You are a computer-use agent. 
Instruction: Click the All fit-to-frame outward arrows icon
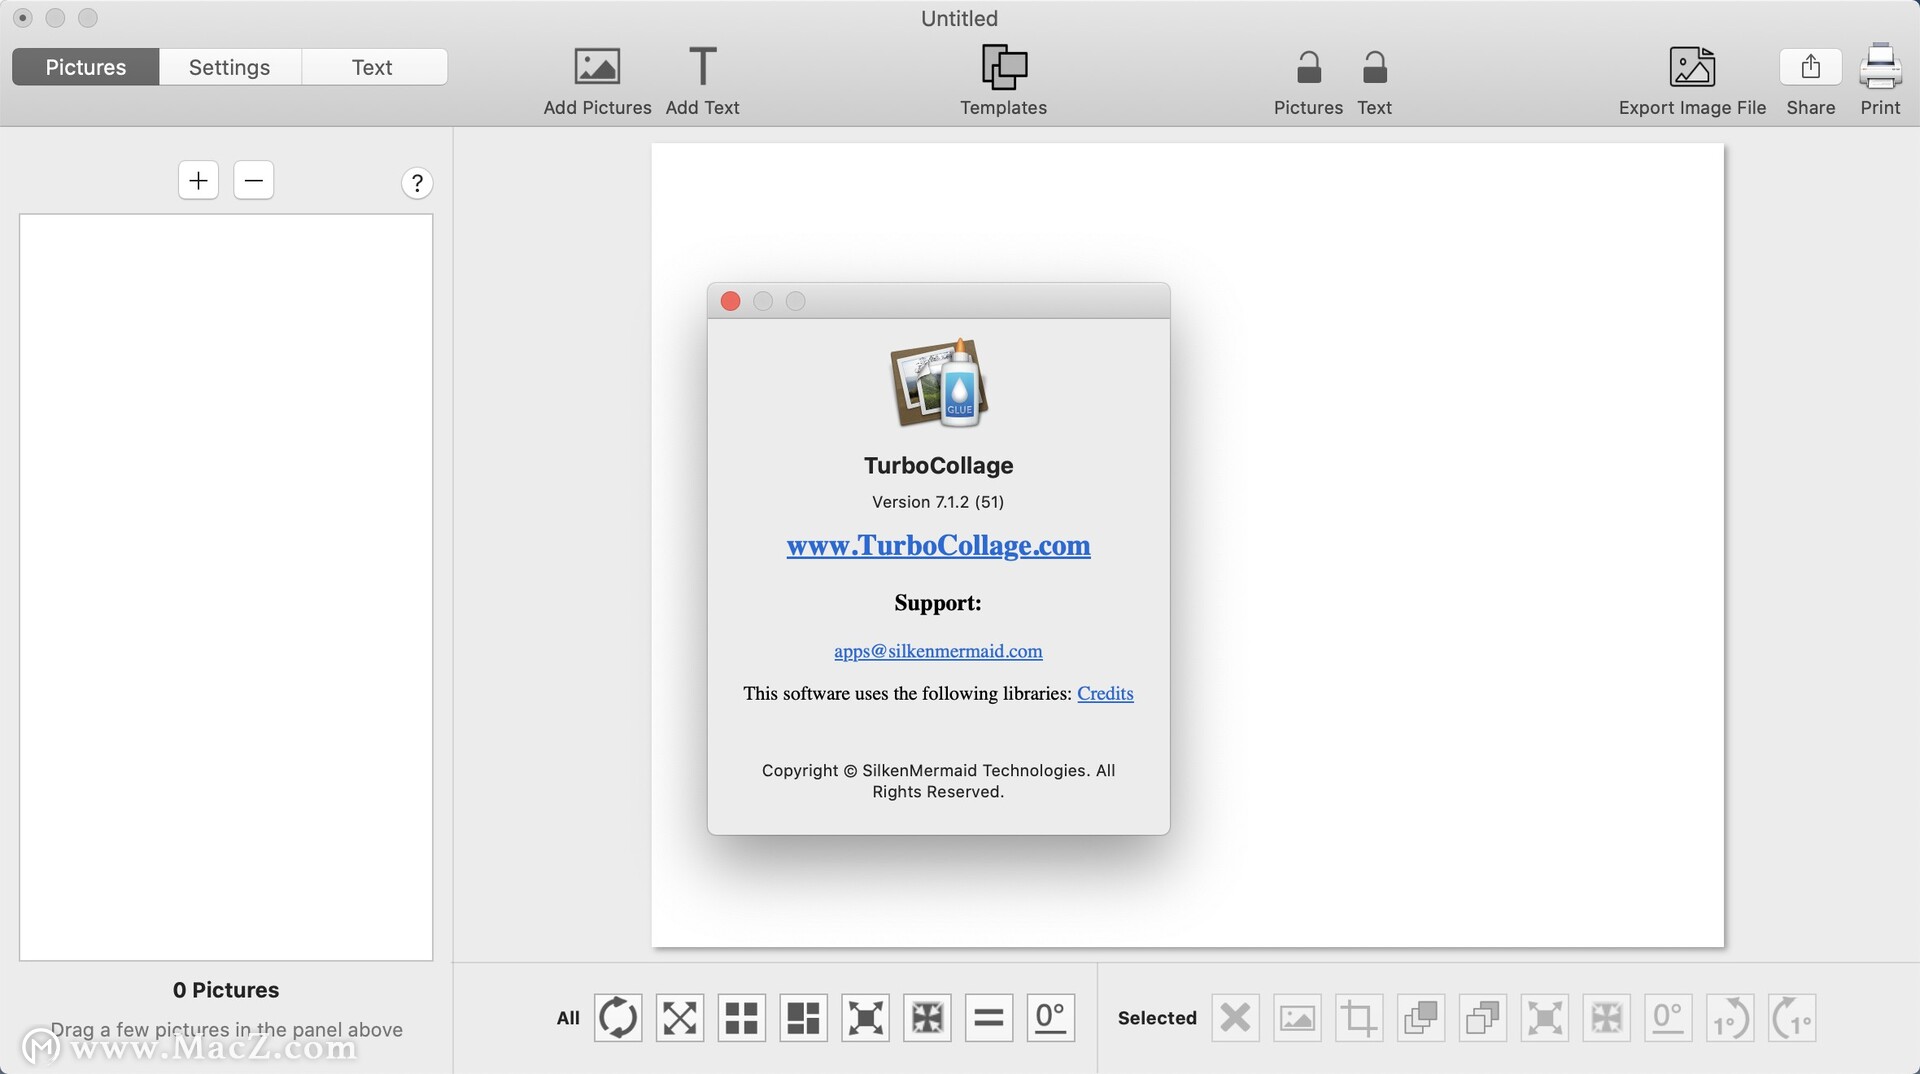click(866, 1018)
